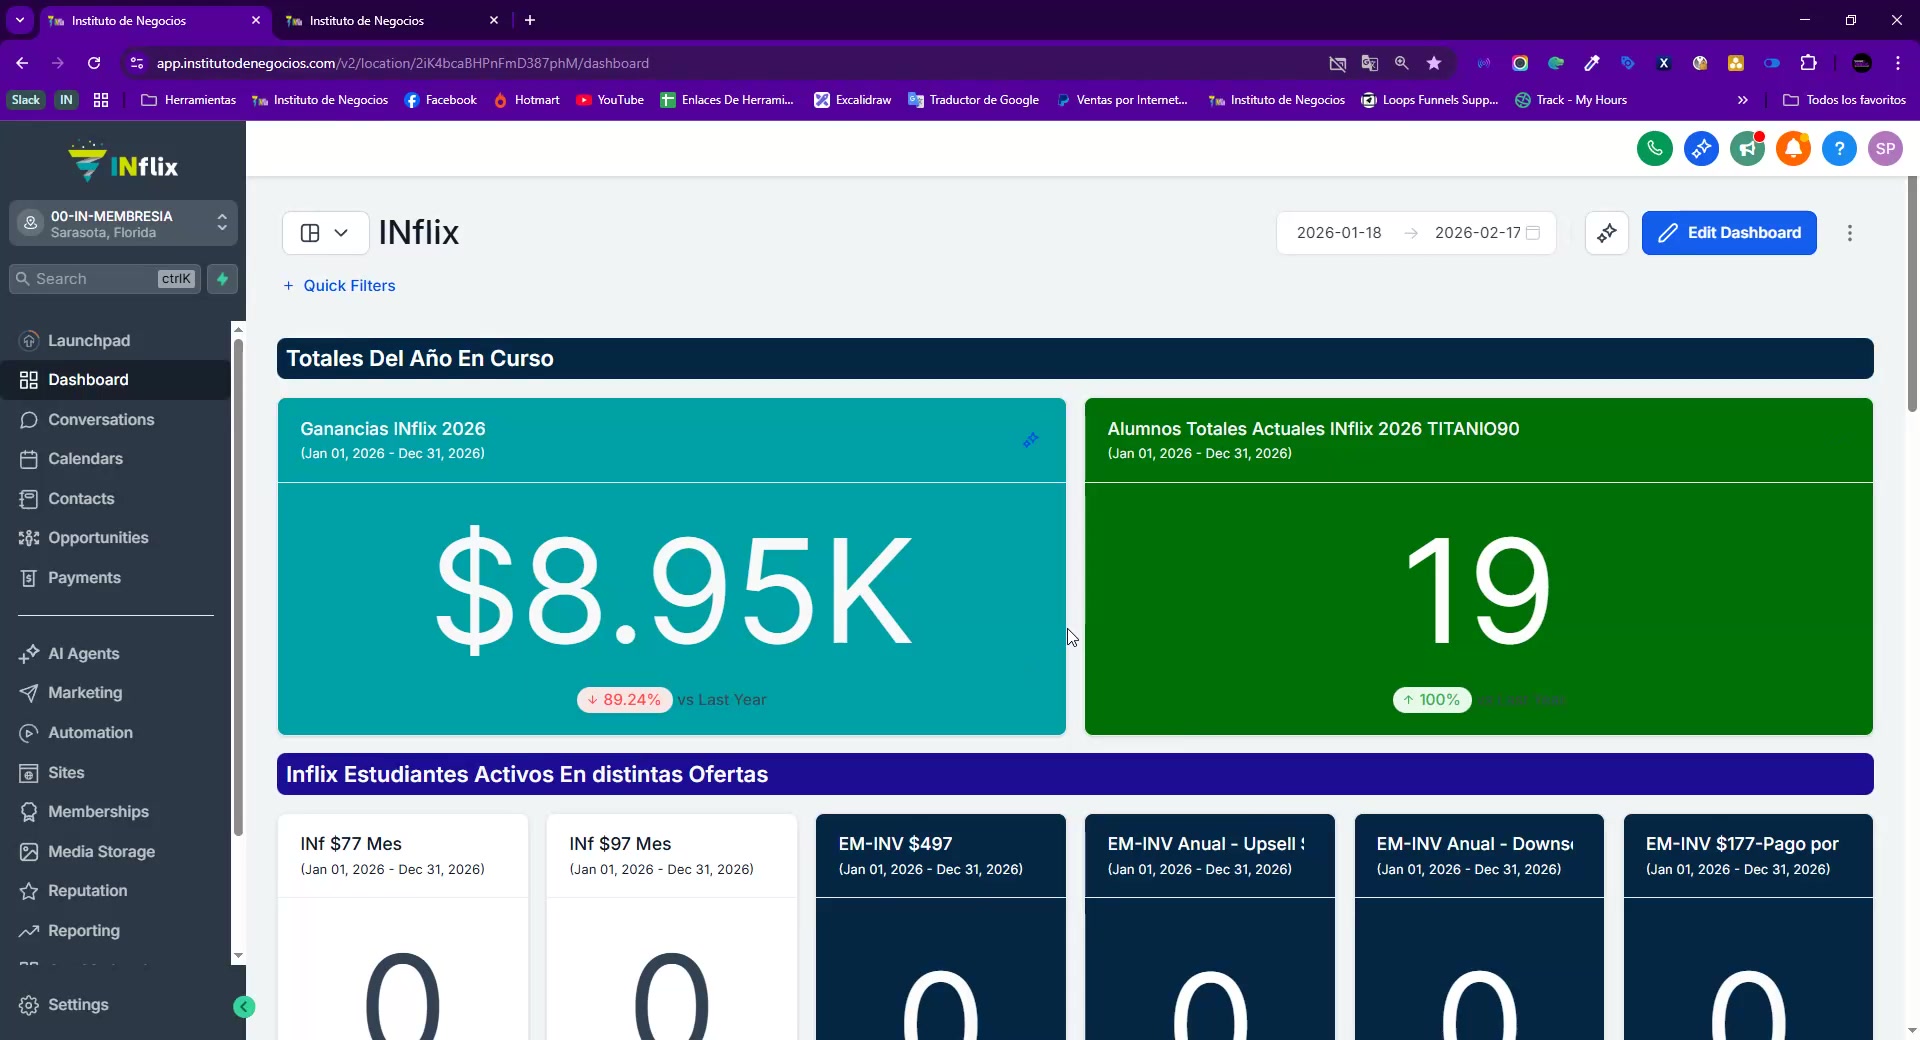
Task: Show more bookmarks with the chevron
Action: 1743,100
